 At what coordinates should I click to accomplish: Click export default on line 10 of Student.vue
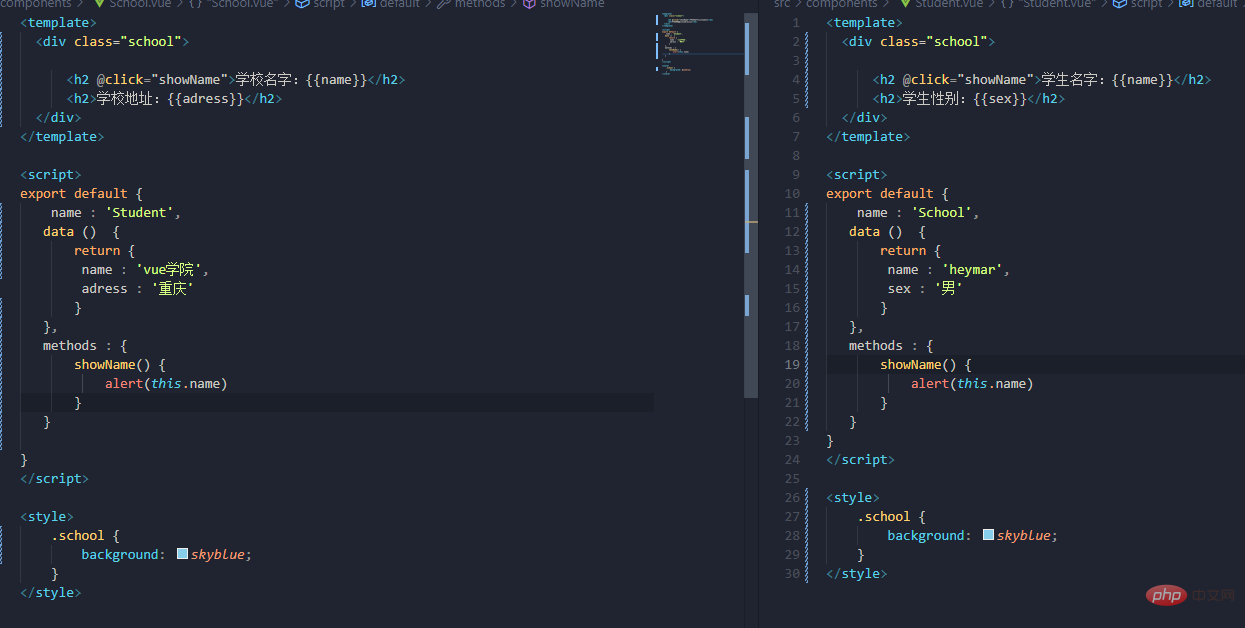[880, 193]
